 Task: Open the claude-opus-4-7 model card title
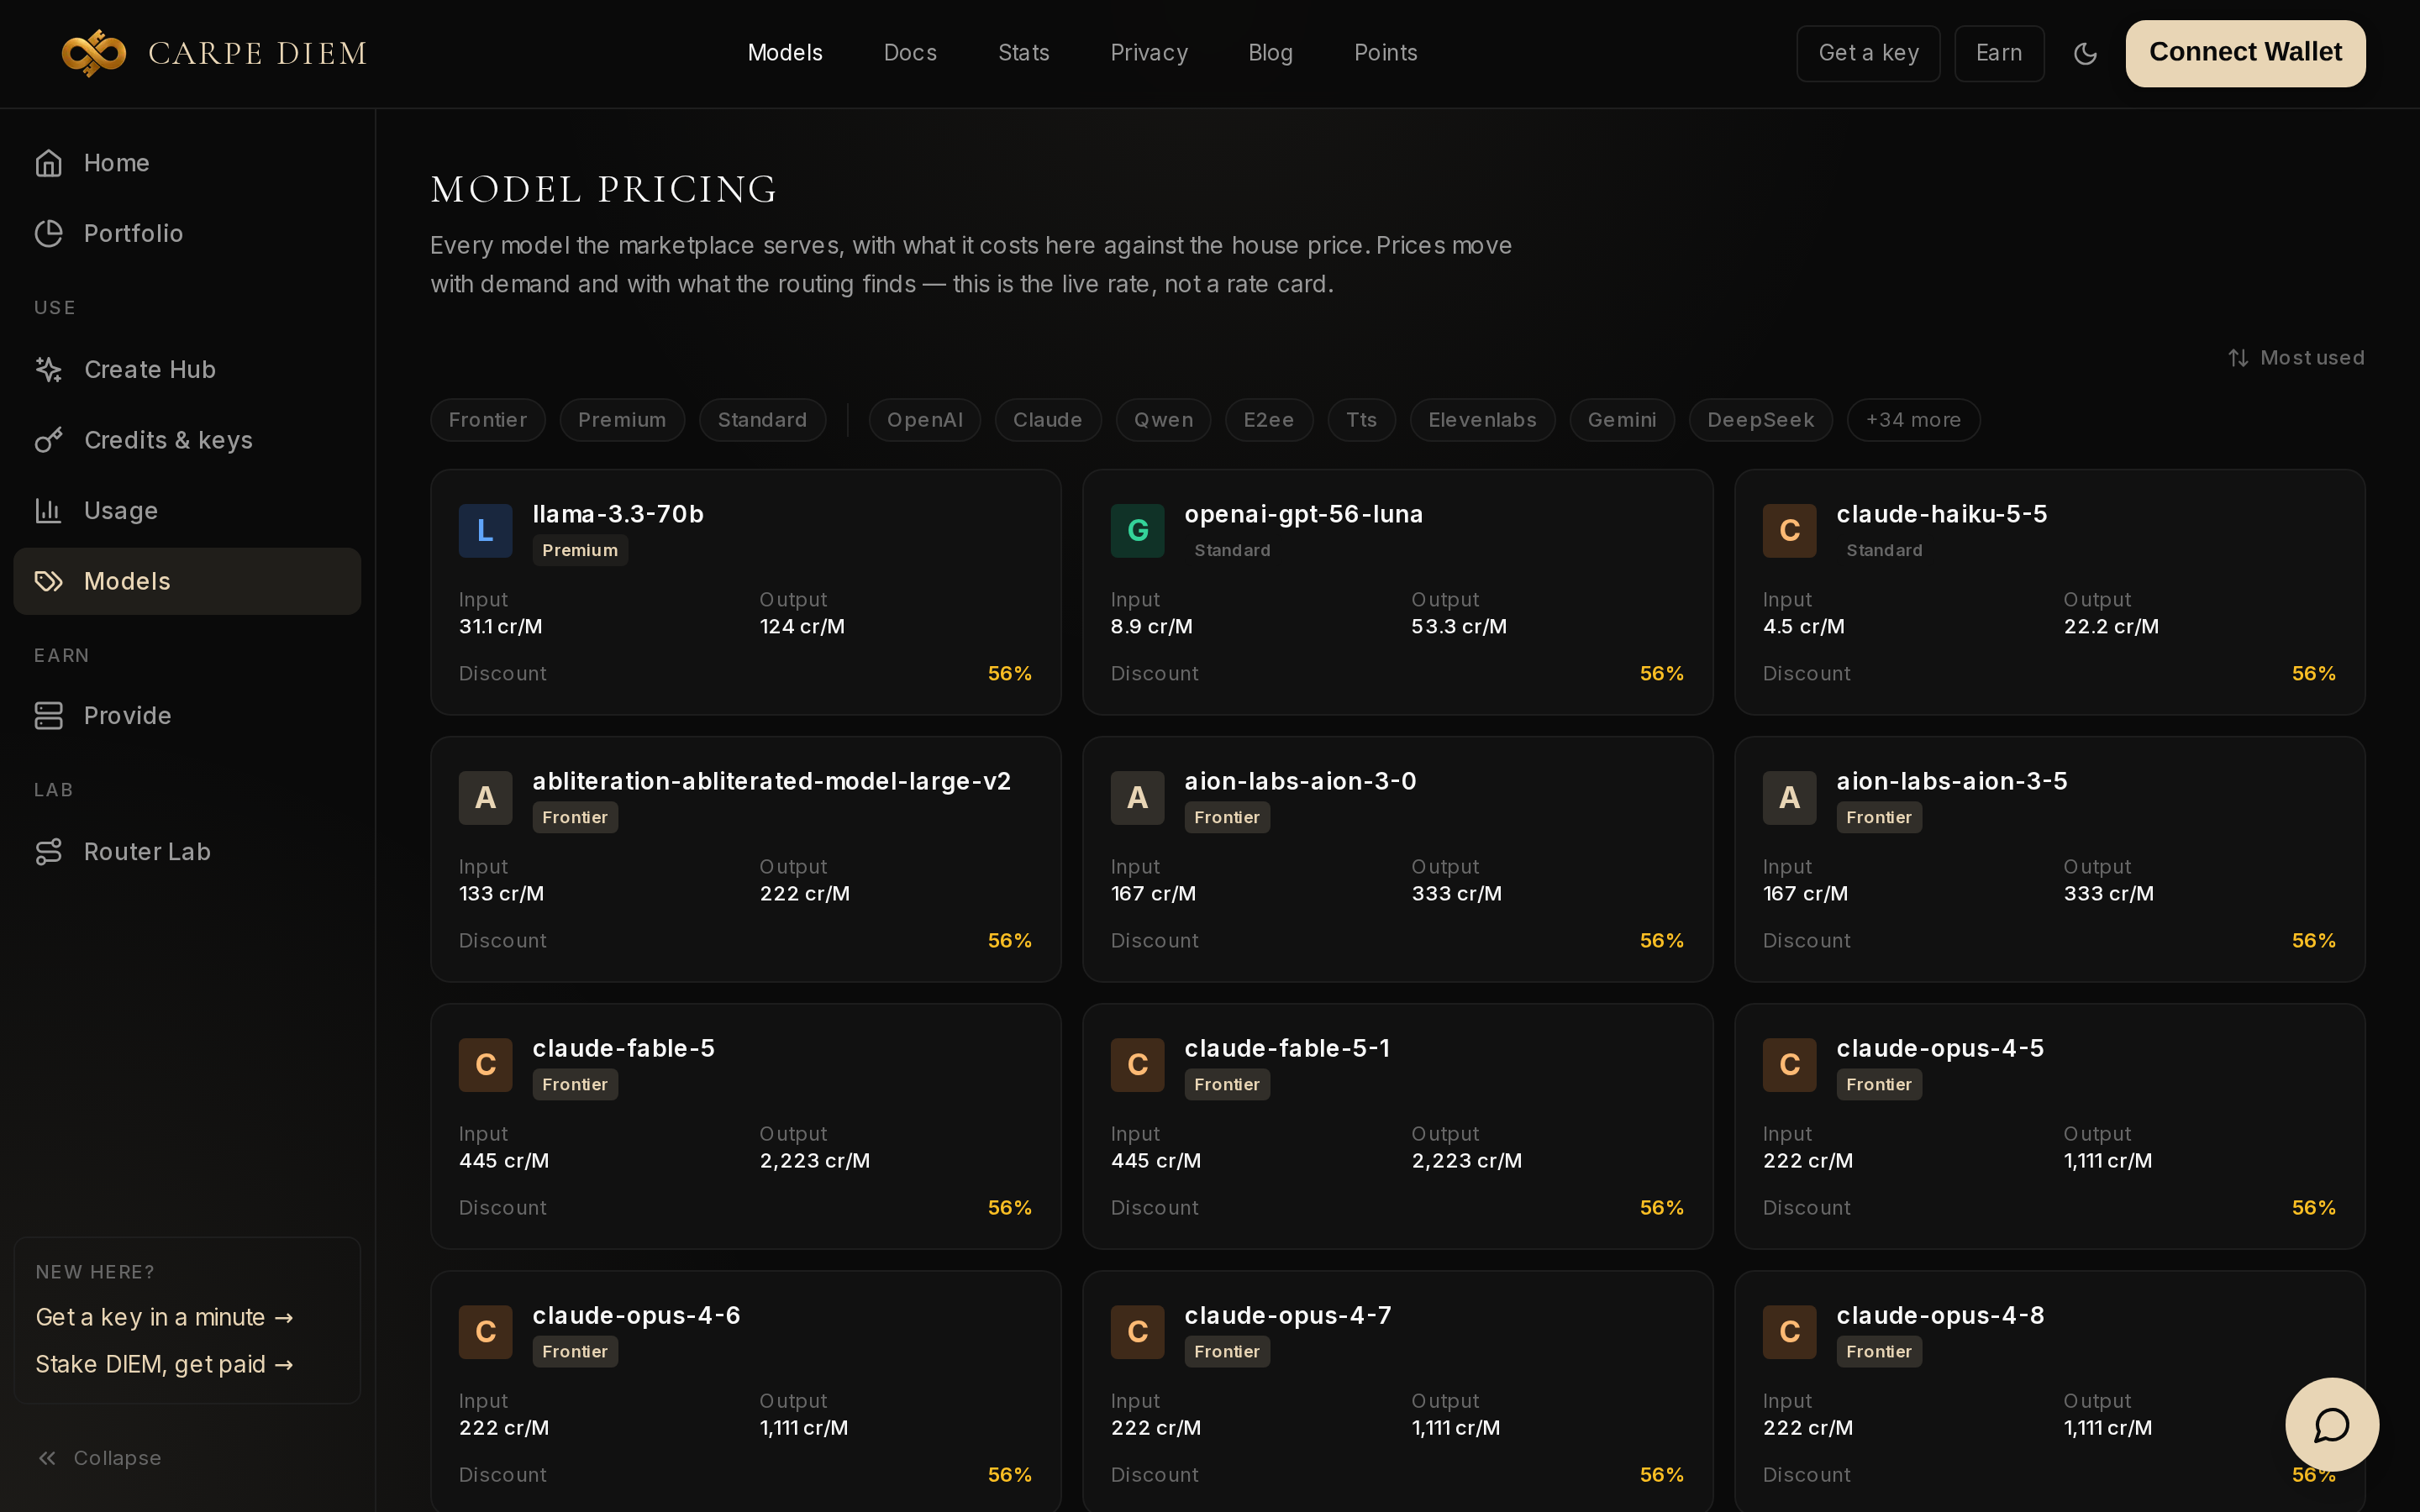1287,1315
